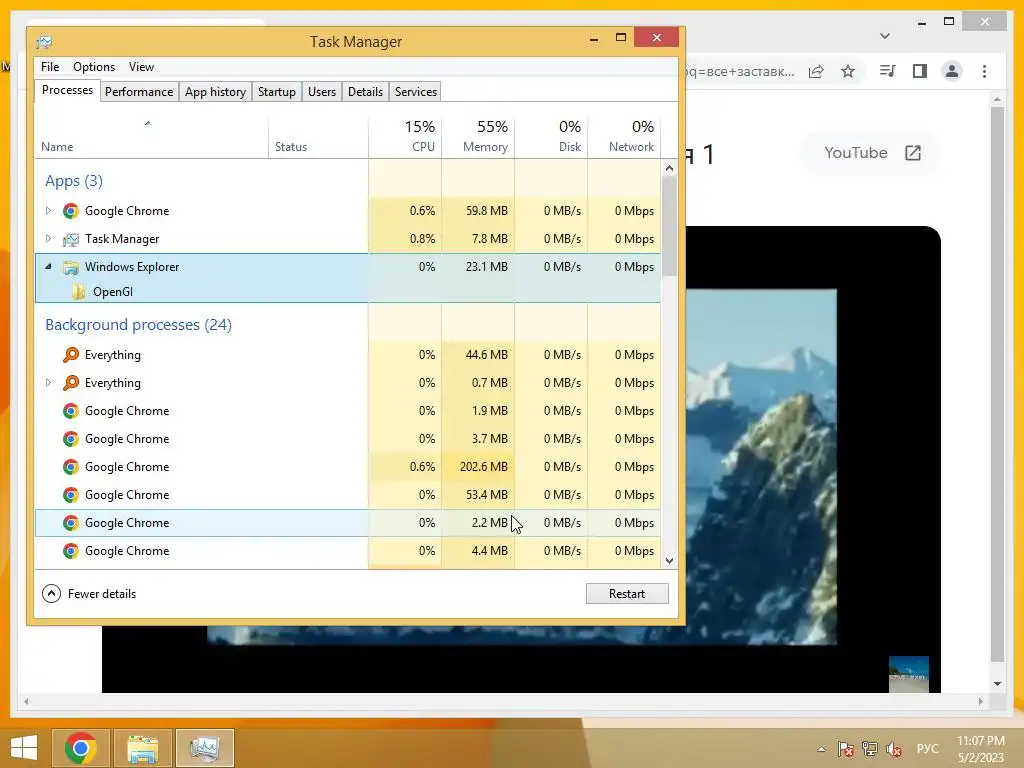Open Chrome media control playlist icon
This screenshot has width=1024, height=768.
(888, 71)
